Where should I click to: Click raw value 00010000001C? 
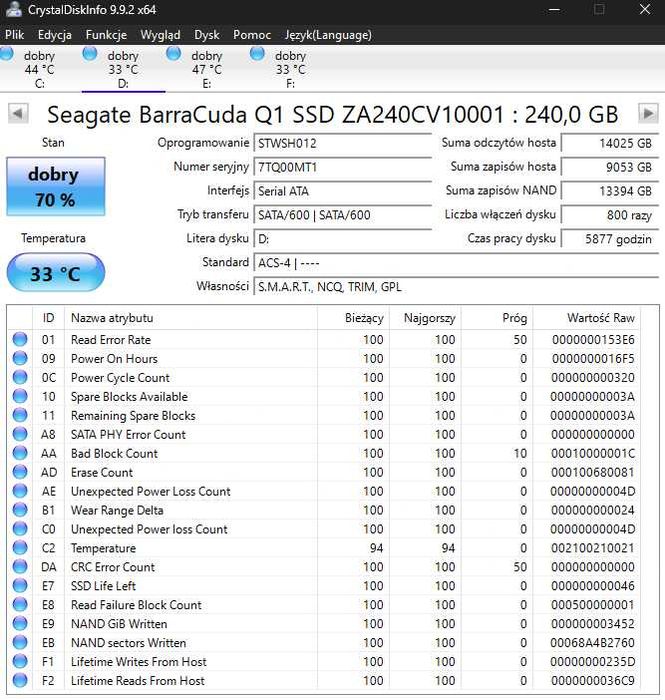click(x=593, y=454)
